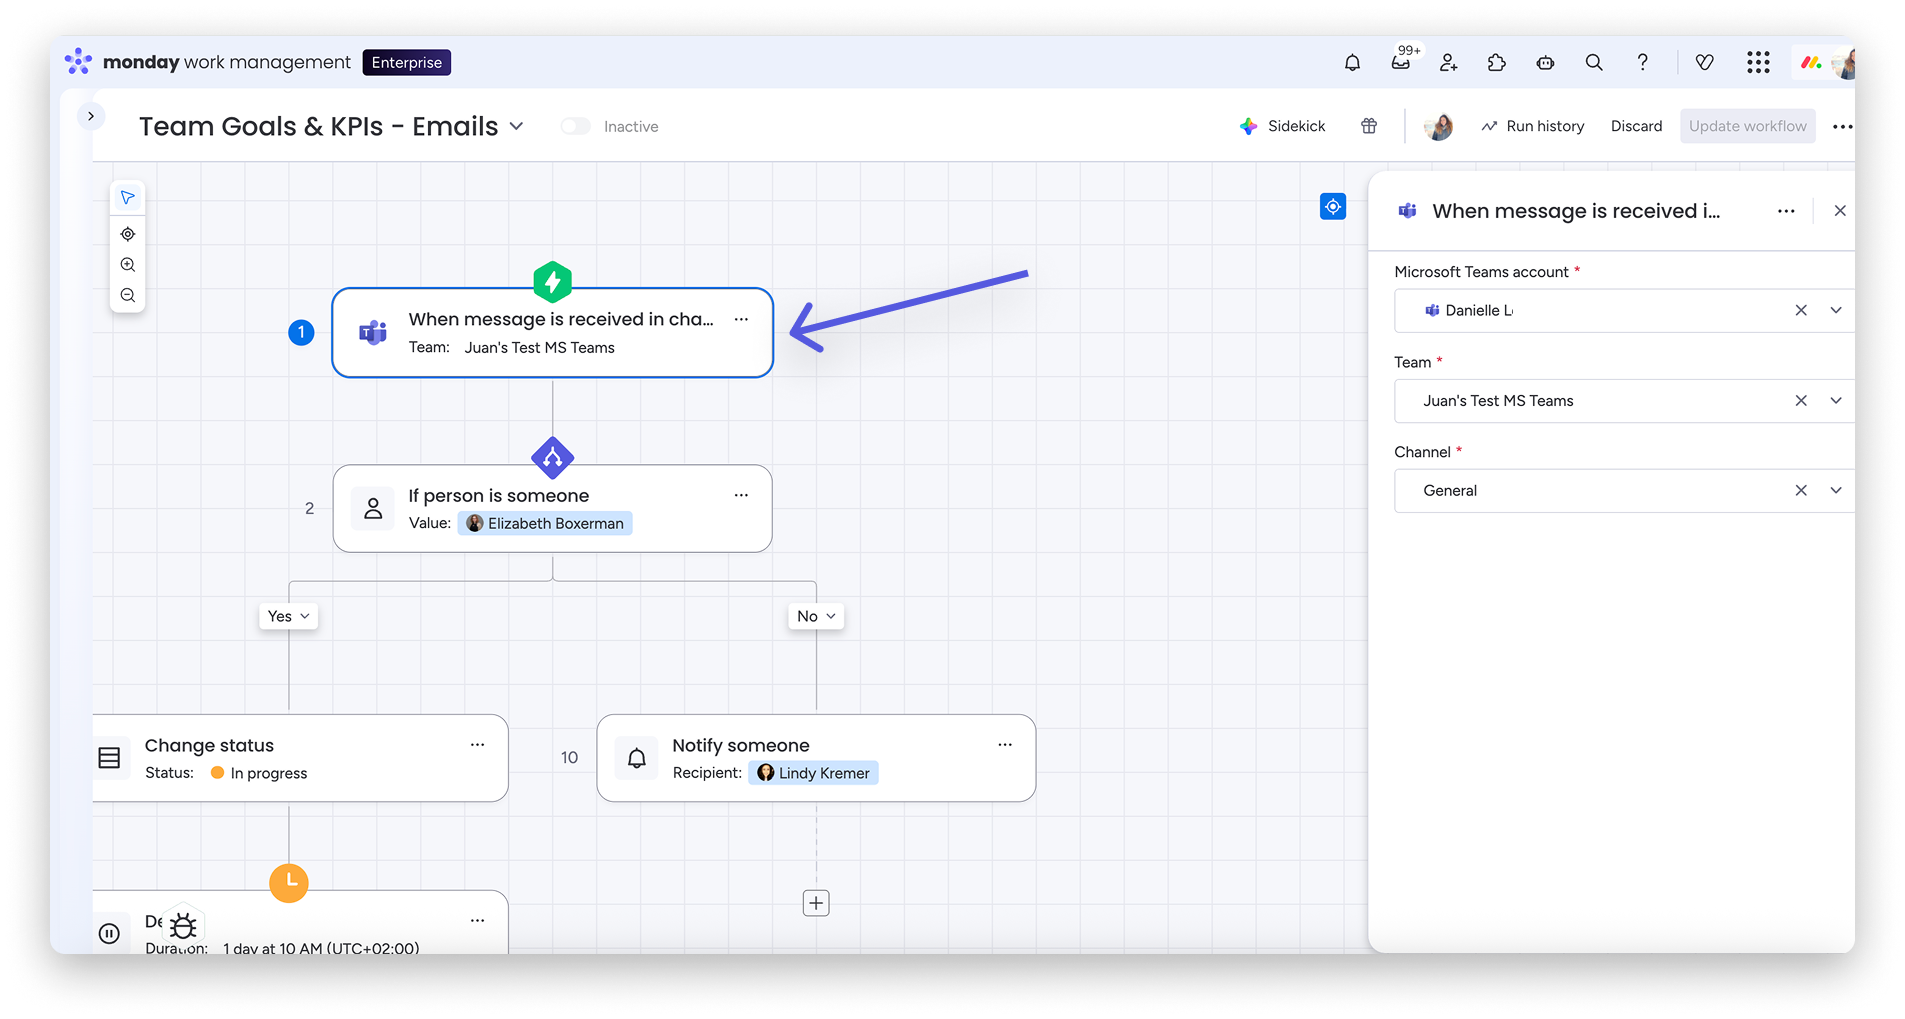Screen dimensions: 1905x1019
Task: Click the Elizabeth Boxerman value chip
Action: pos(545,523)
